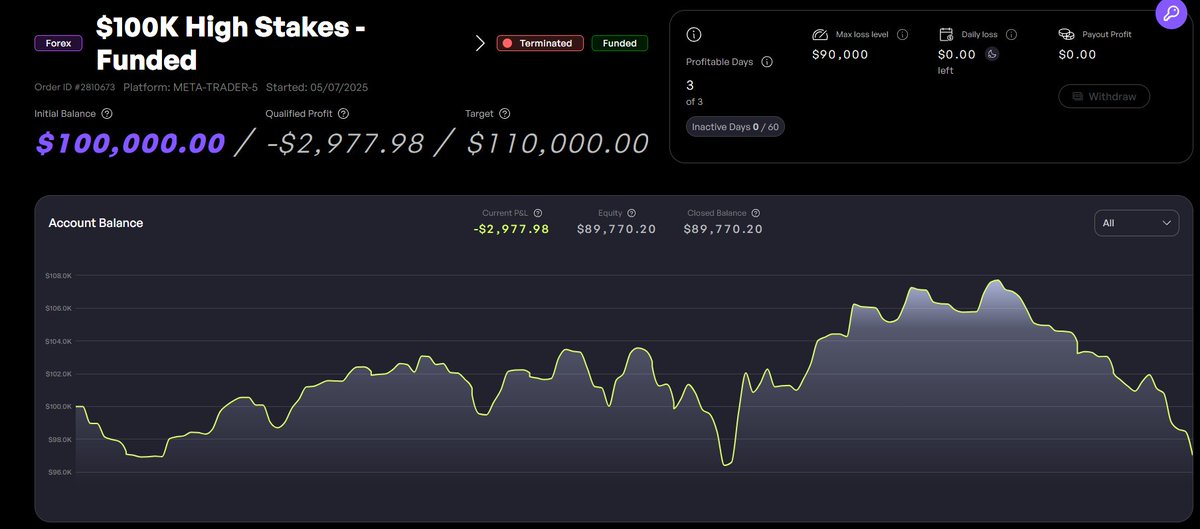Click the $96.0K axis label
Image resolution: width=1200 pixels, height=529 pixels.
[x=58, y=471]
